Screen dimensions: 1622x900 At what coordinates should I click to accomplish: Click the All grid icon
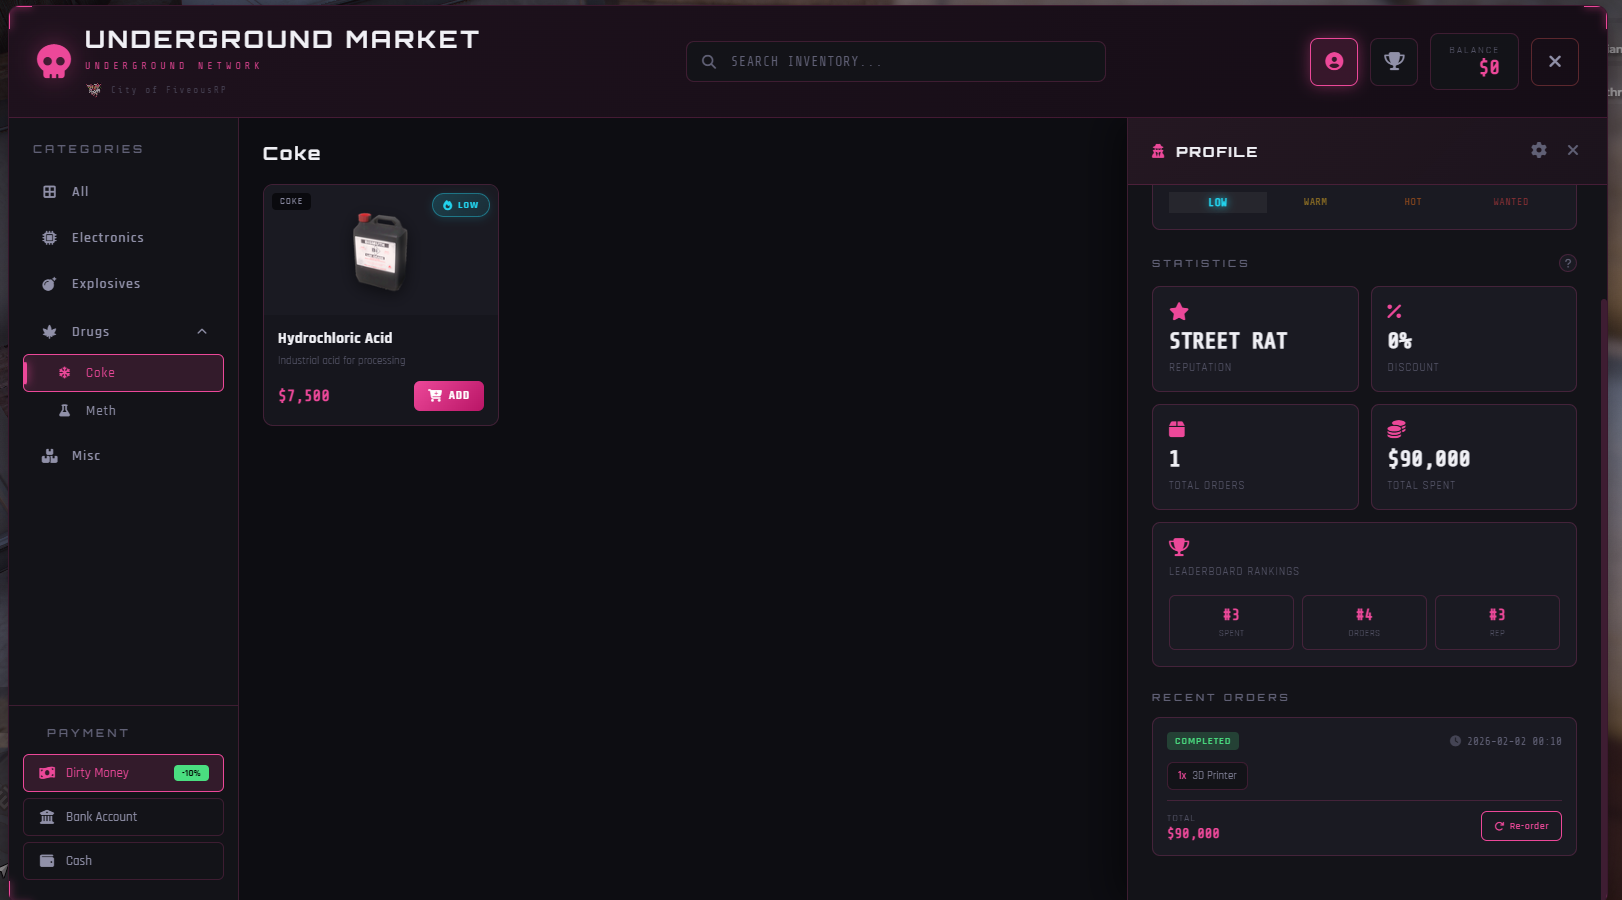pos(50,192)
